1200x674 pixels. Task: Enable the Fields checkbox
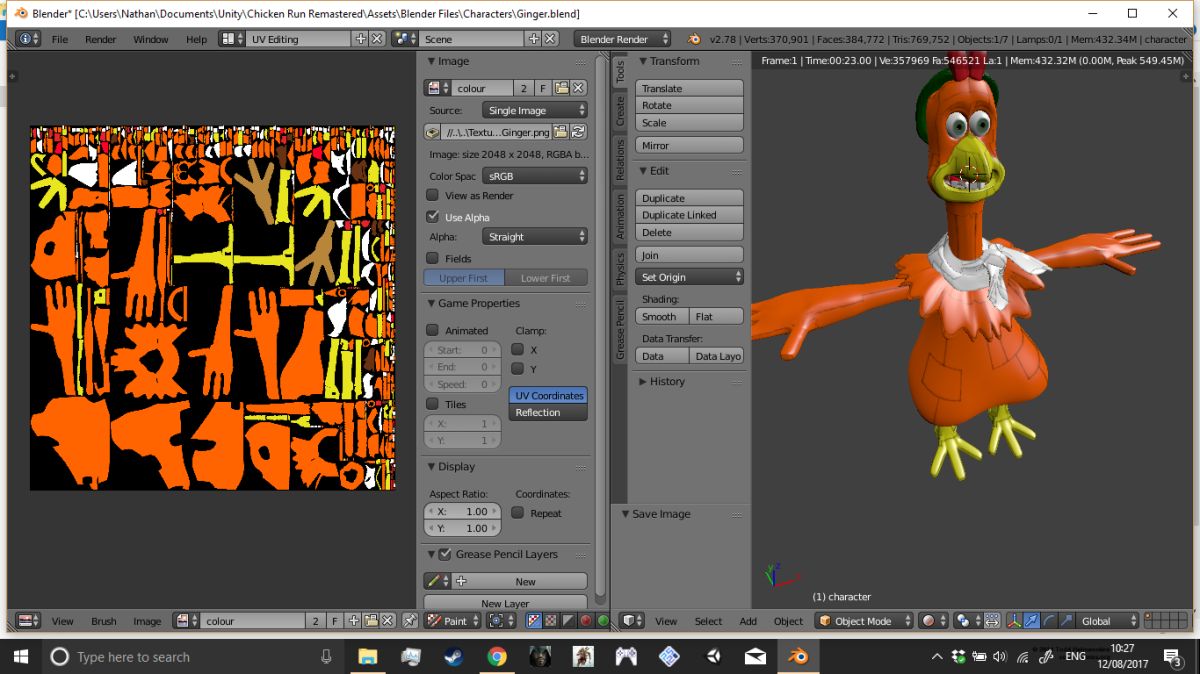pyautogui.click(x=432, y=258)
